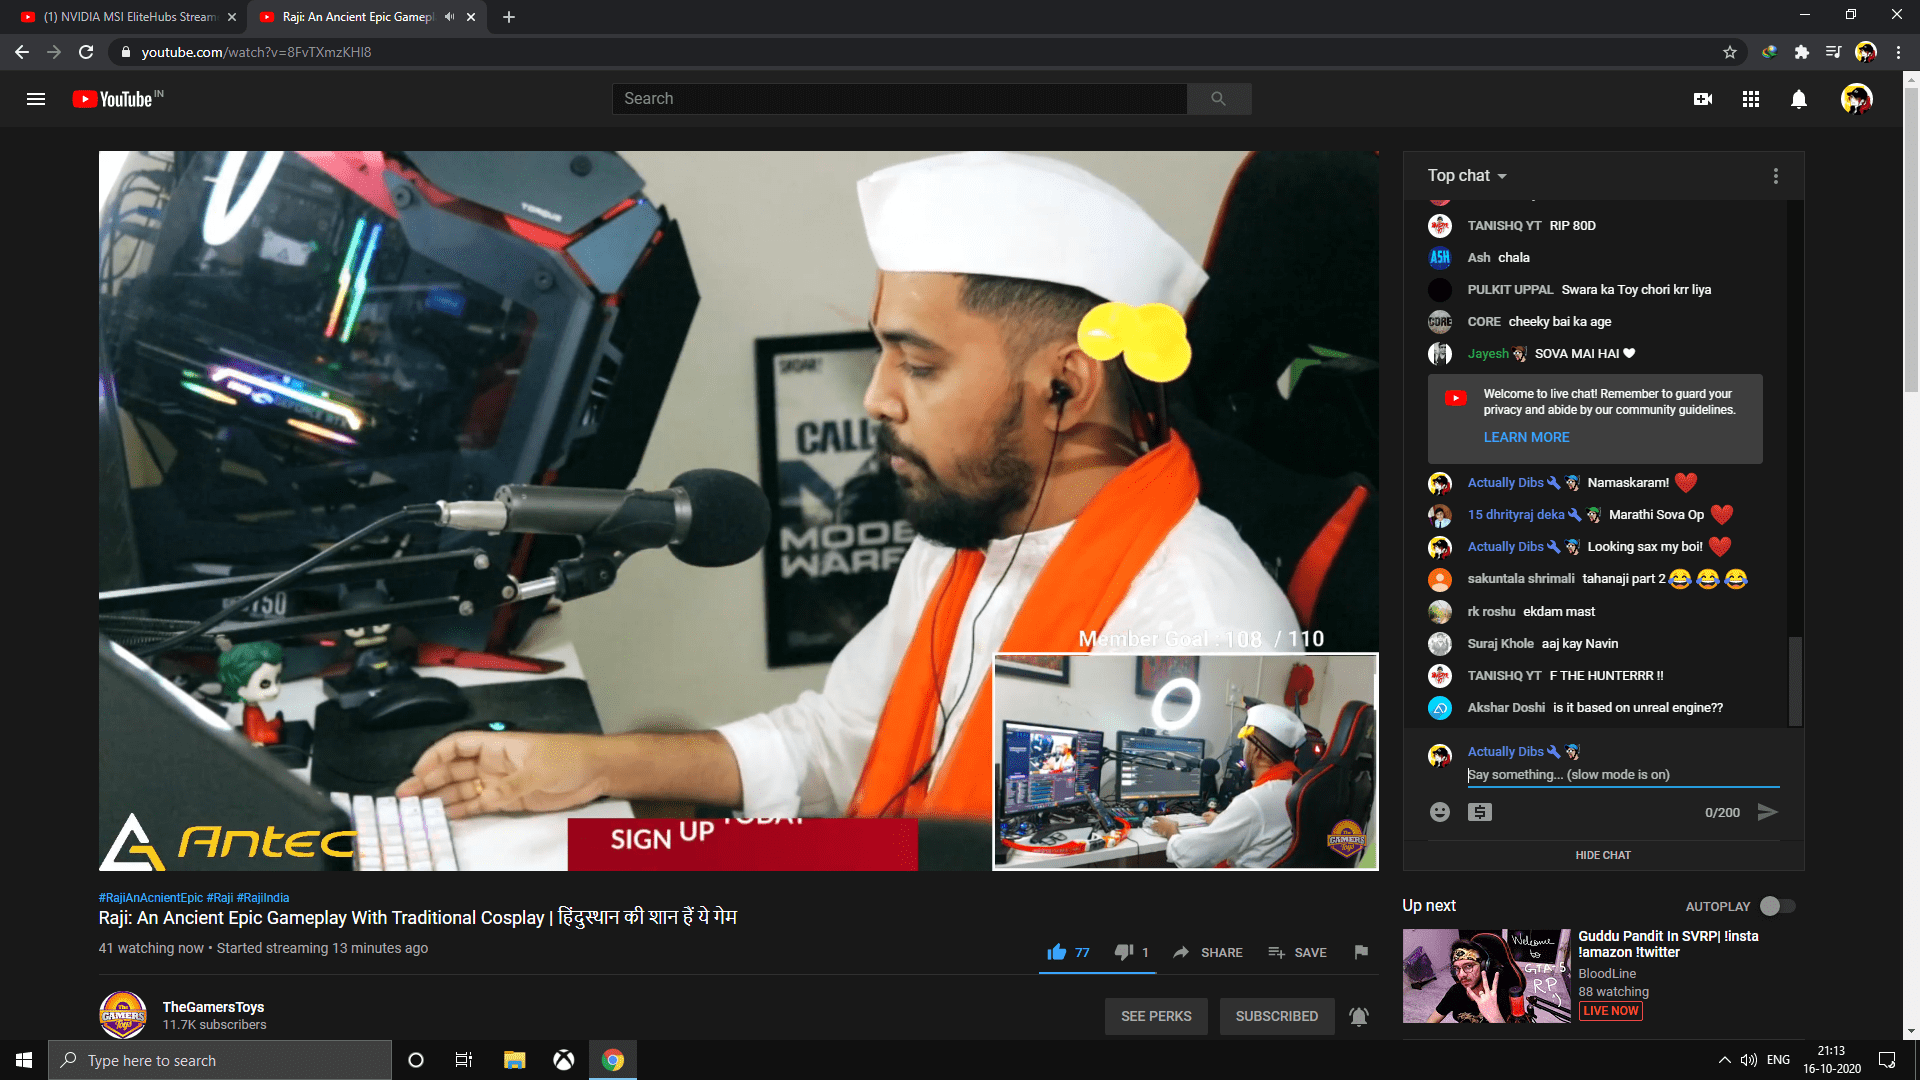Image resolution: width=1920 pixels, height=1080 pixels.
Task: Like the video with thumbs up
Action: (1056, 952)
